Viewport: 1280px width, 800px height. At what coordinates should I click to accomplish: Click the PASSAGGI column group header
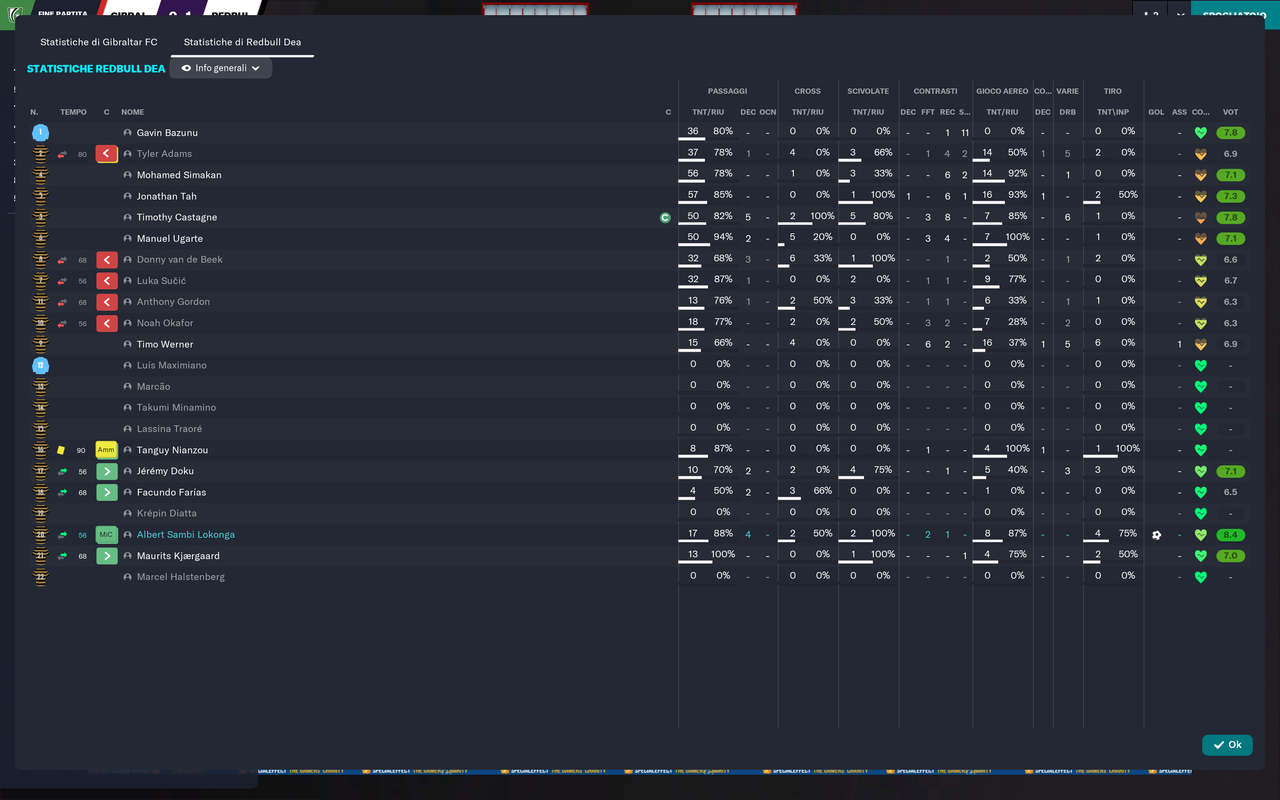pos(727,91)
